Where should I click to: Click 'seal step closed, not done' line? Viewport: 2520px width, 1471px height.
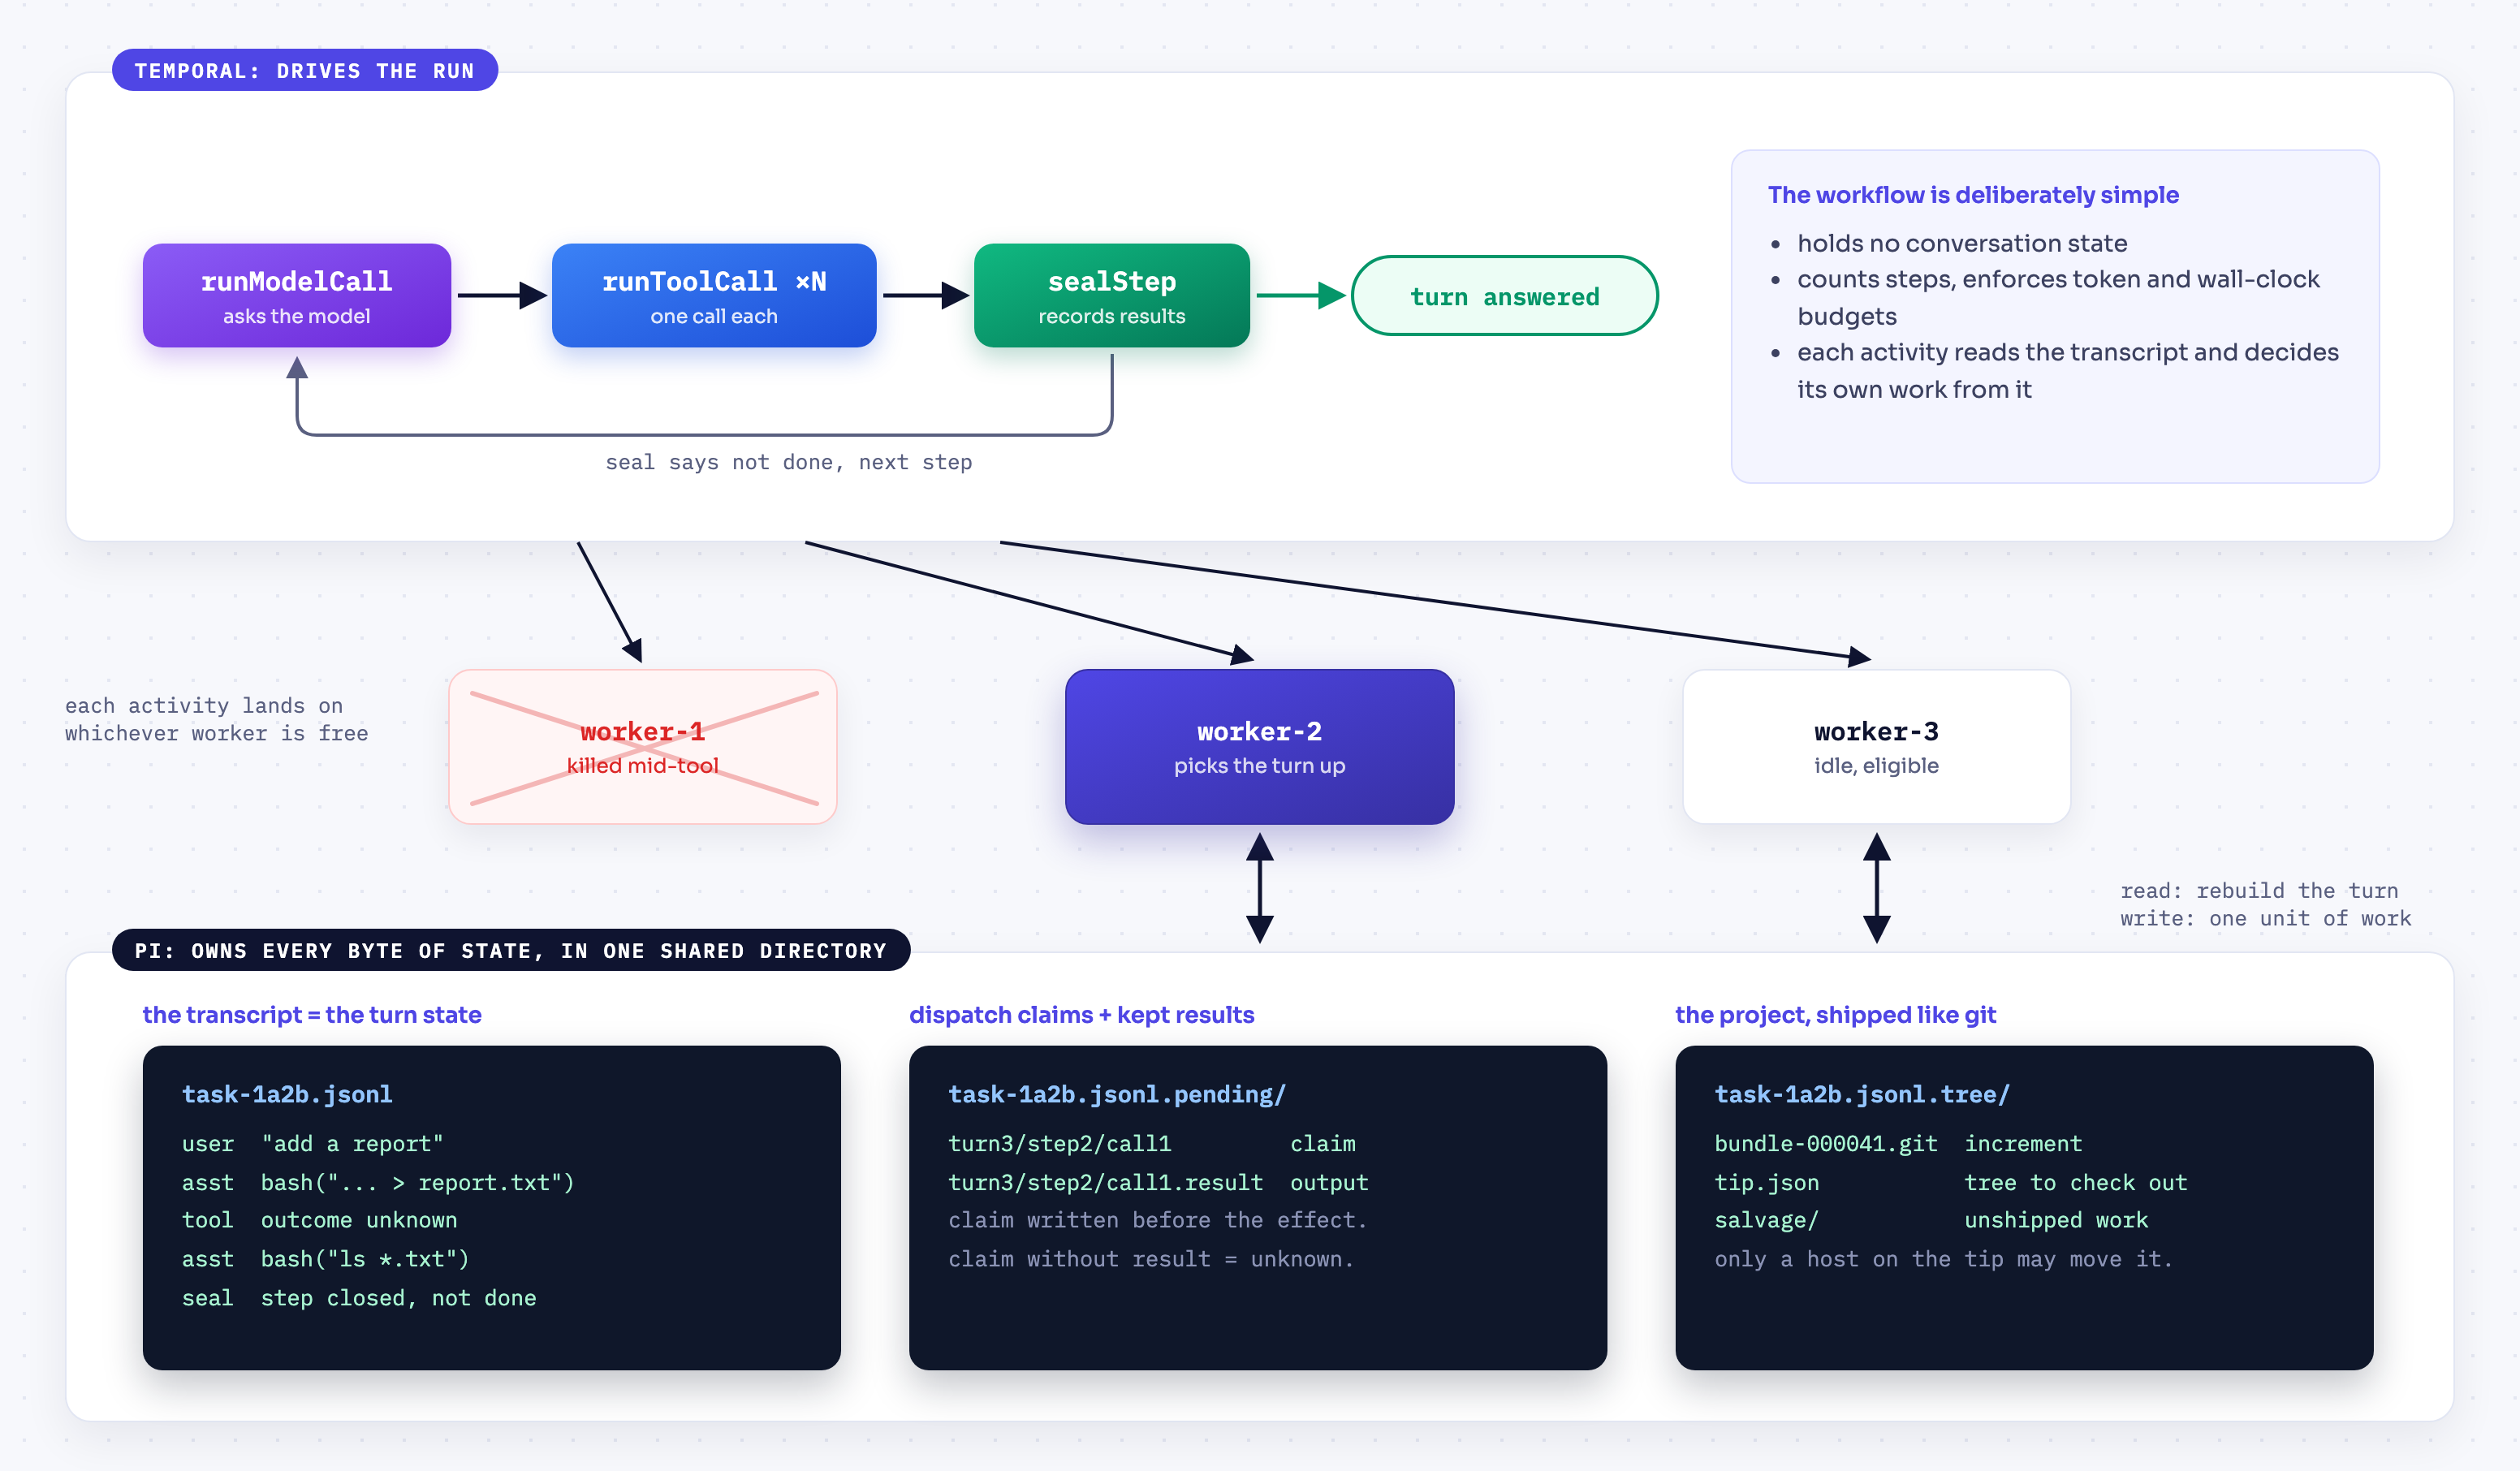359,1298
